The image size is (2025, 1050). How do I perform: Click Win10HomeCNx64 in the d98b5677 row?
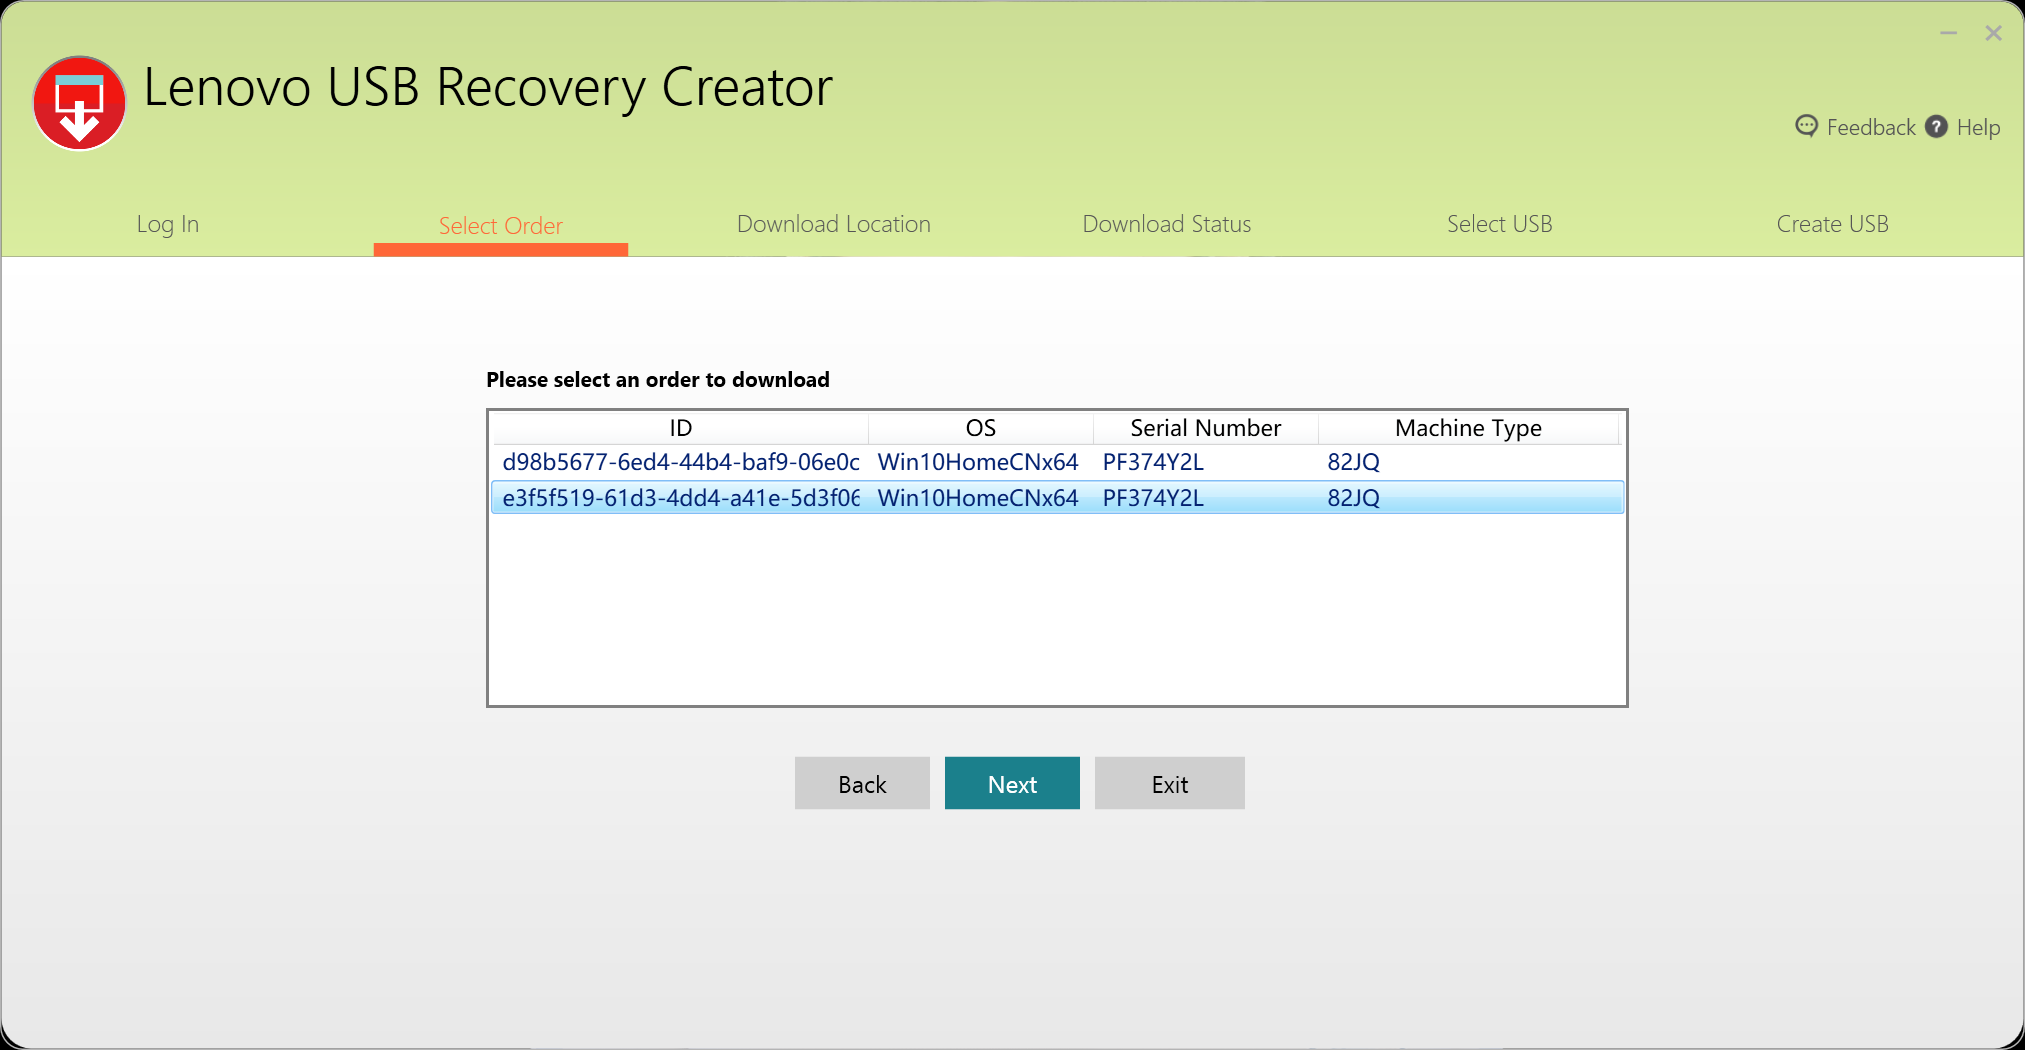tap(978, 462)
